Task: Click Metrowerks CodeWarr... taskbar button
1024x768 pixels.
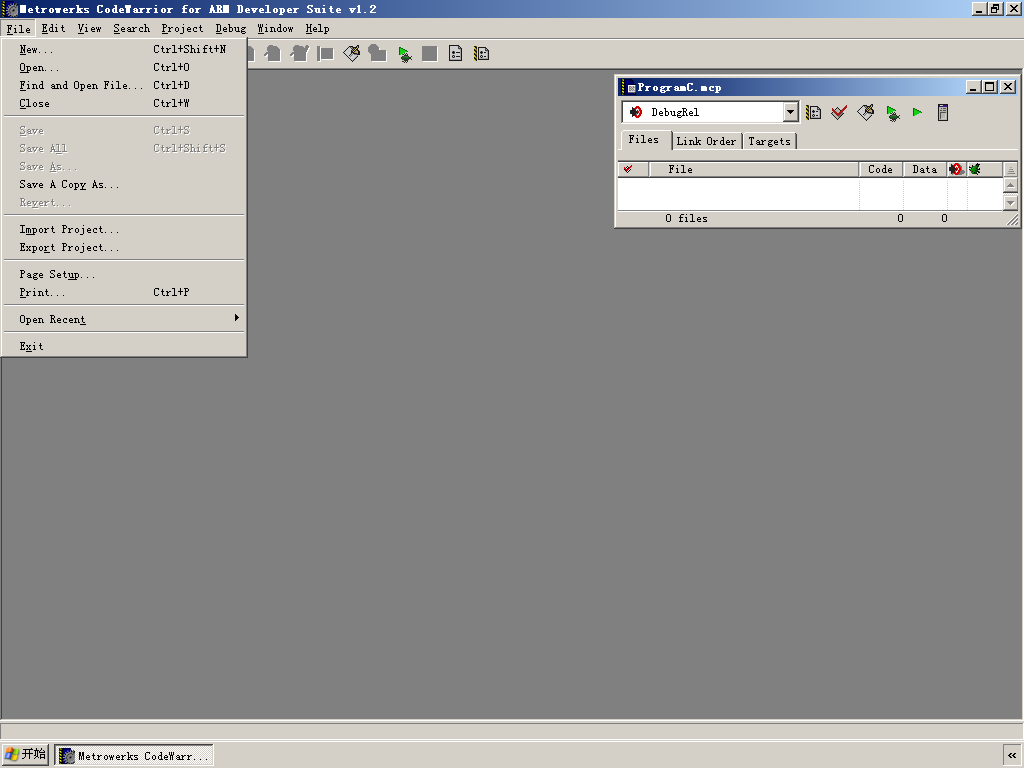Action: pos(134,756)
